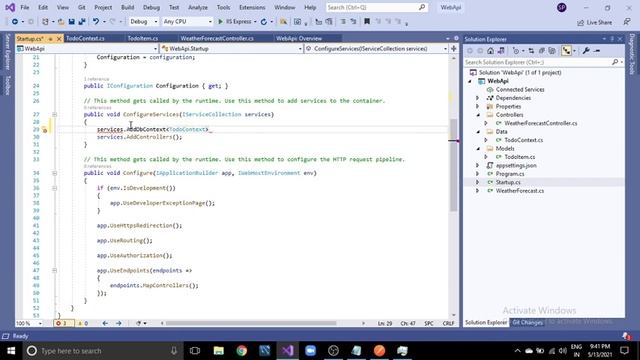
Task: Collapse the Controllers folder
Action: [478, 115]
